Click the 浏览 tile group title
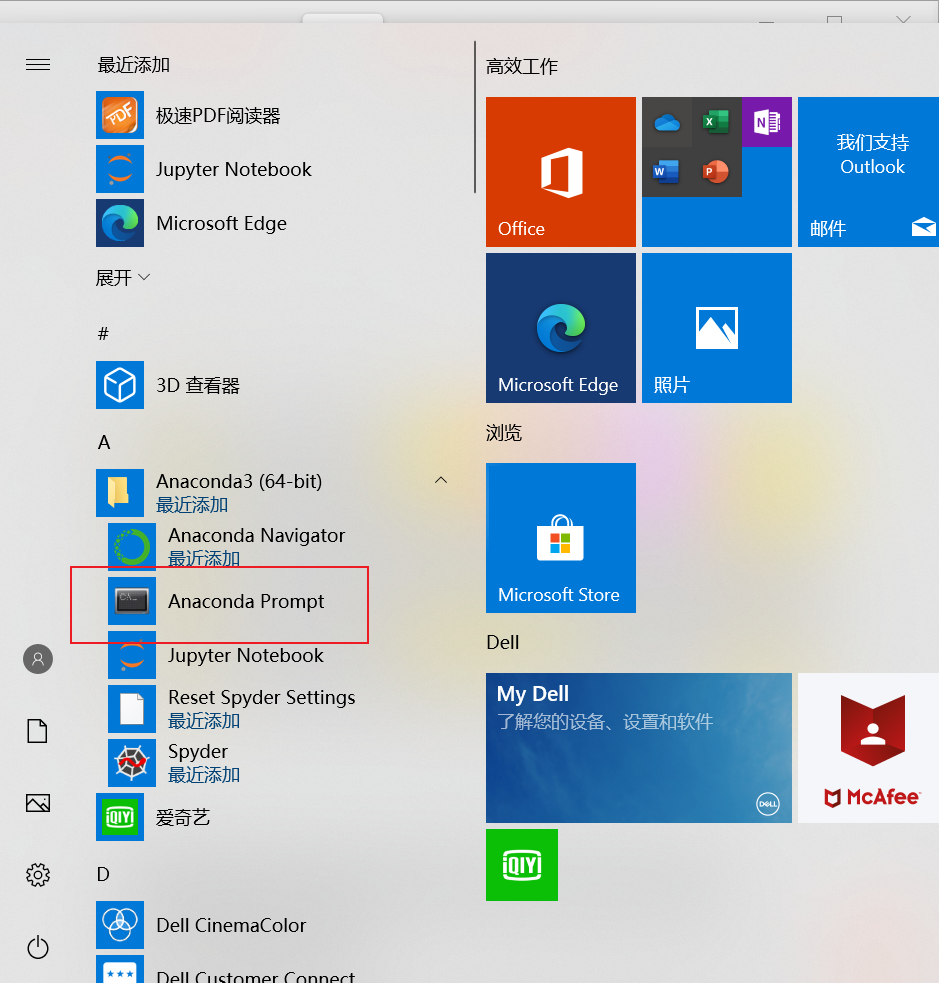This screenshot has height=983, width=939. coord(504,433)
